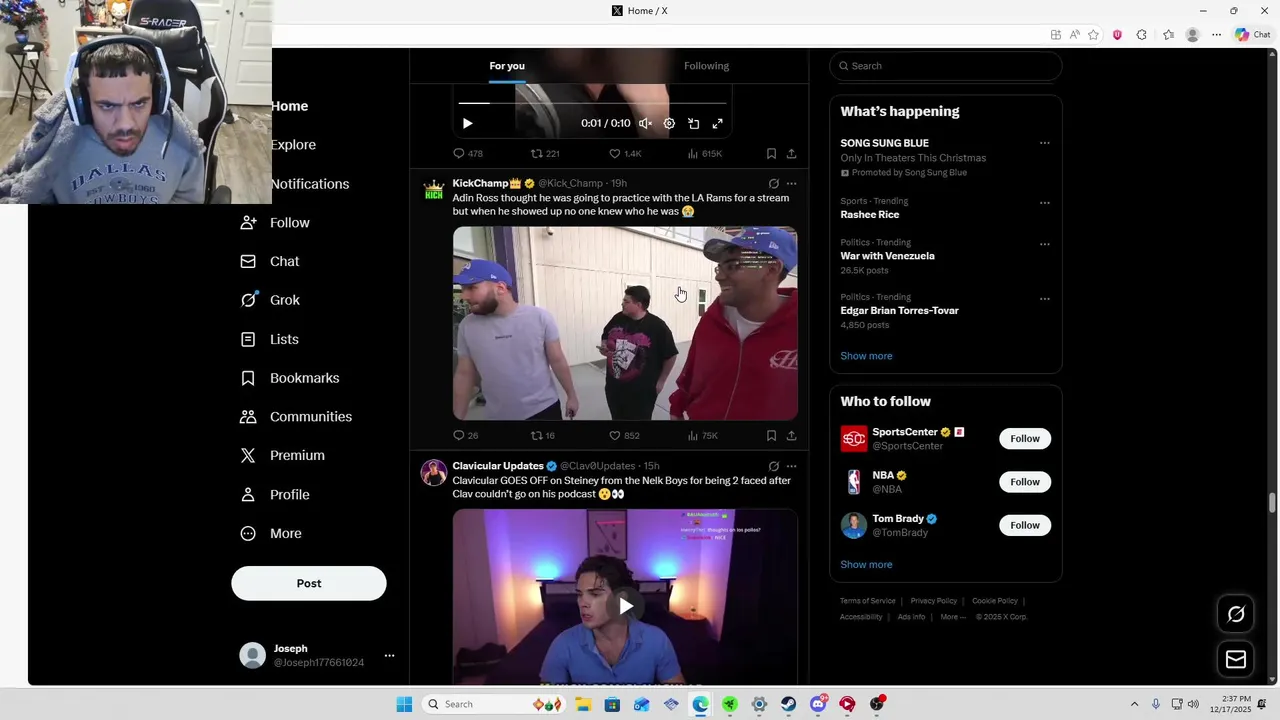The width and height of the screenshot is (1280, 720).
Task: Play the video at the top of the feed
Action: coord(467,123)
